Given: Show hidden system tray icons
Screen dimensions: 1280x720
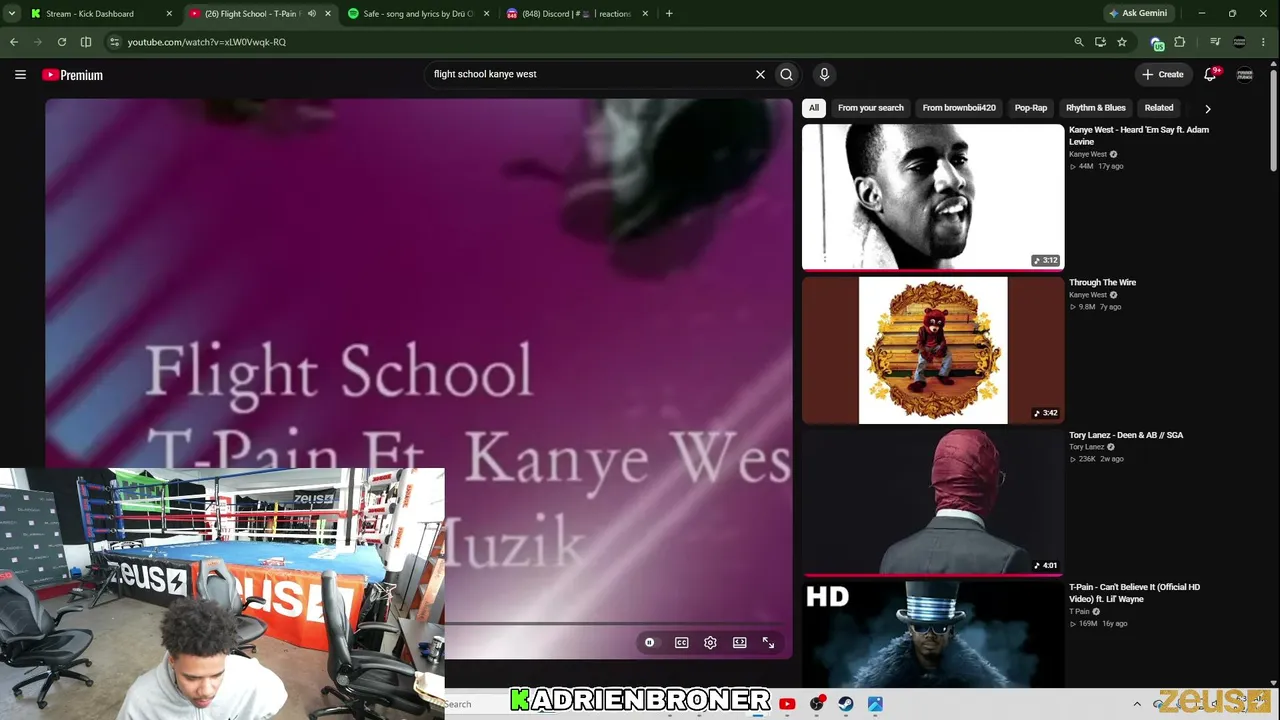Looking at the screenshot, I should 1137,704.
